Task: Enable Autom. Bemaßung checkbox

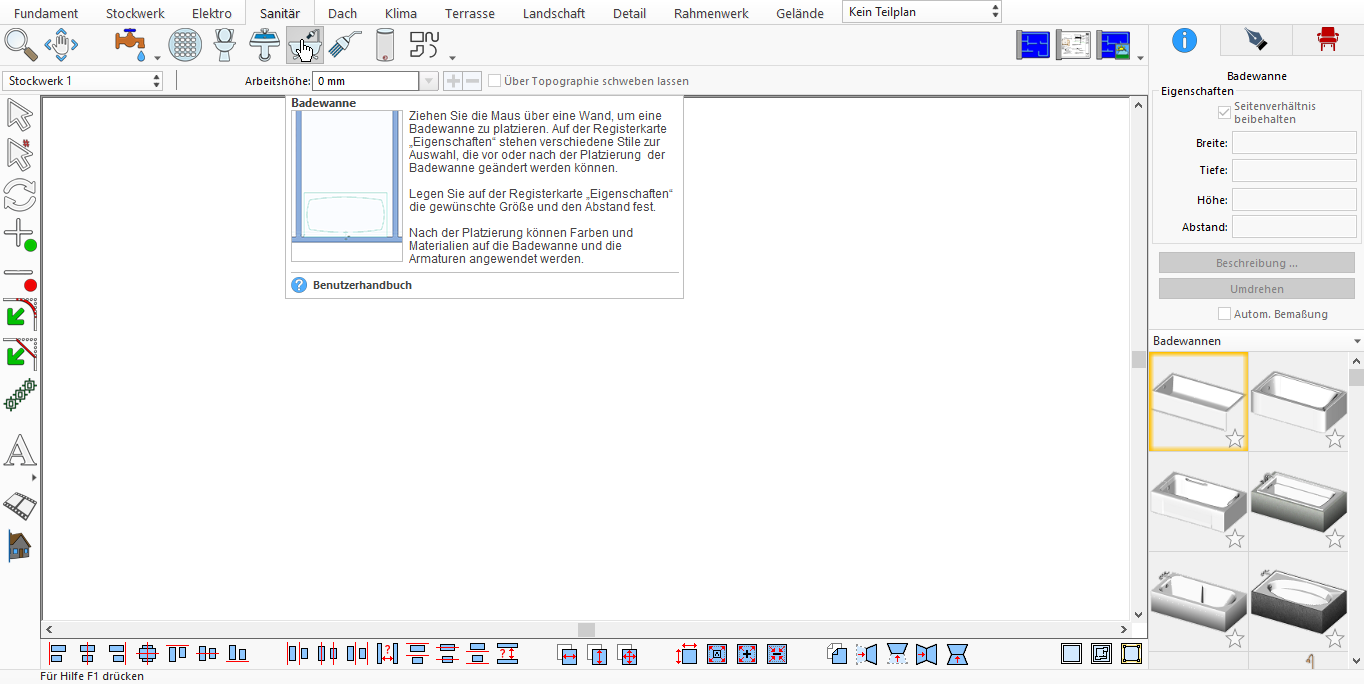Action: click(1224, 314)
